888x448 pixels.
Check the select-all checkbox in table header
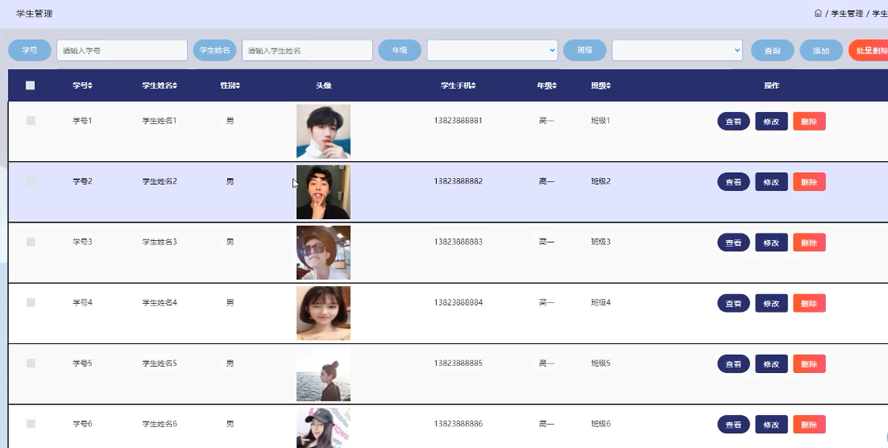pyautogui.click(x=30, y=86)
